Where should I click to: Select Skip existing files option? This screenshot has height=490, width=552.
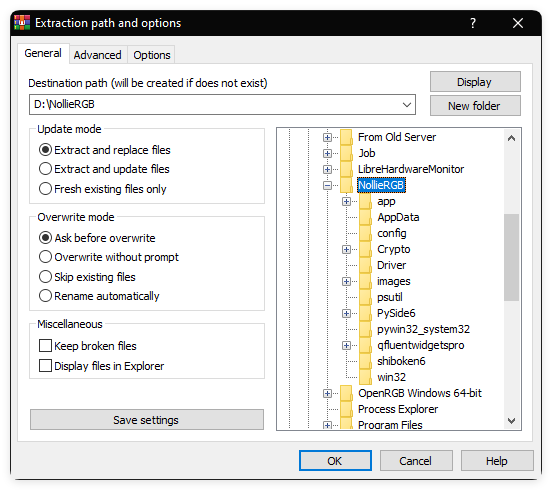pos(45,277)
